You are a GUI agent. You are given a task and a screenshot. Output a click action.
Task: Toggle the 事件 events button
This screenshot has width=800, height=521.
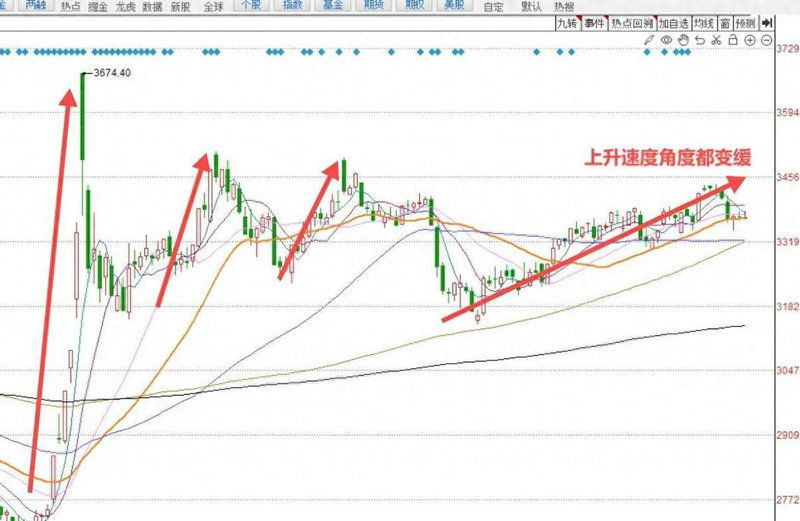point(595,23)
